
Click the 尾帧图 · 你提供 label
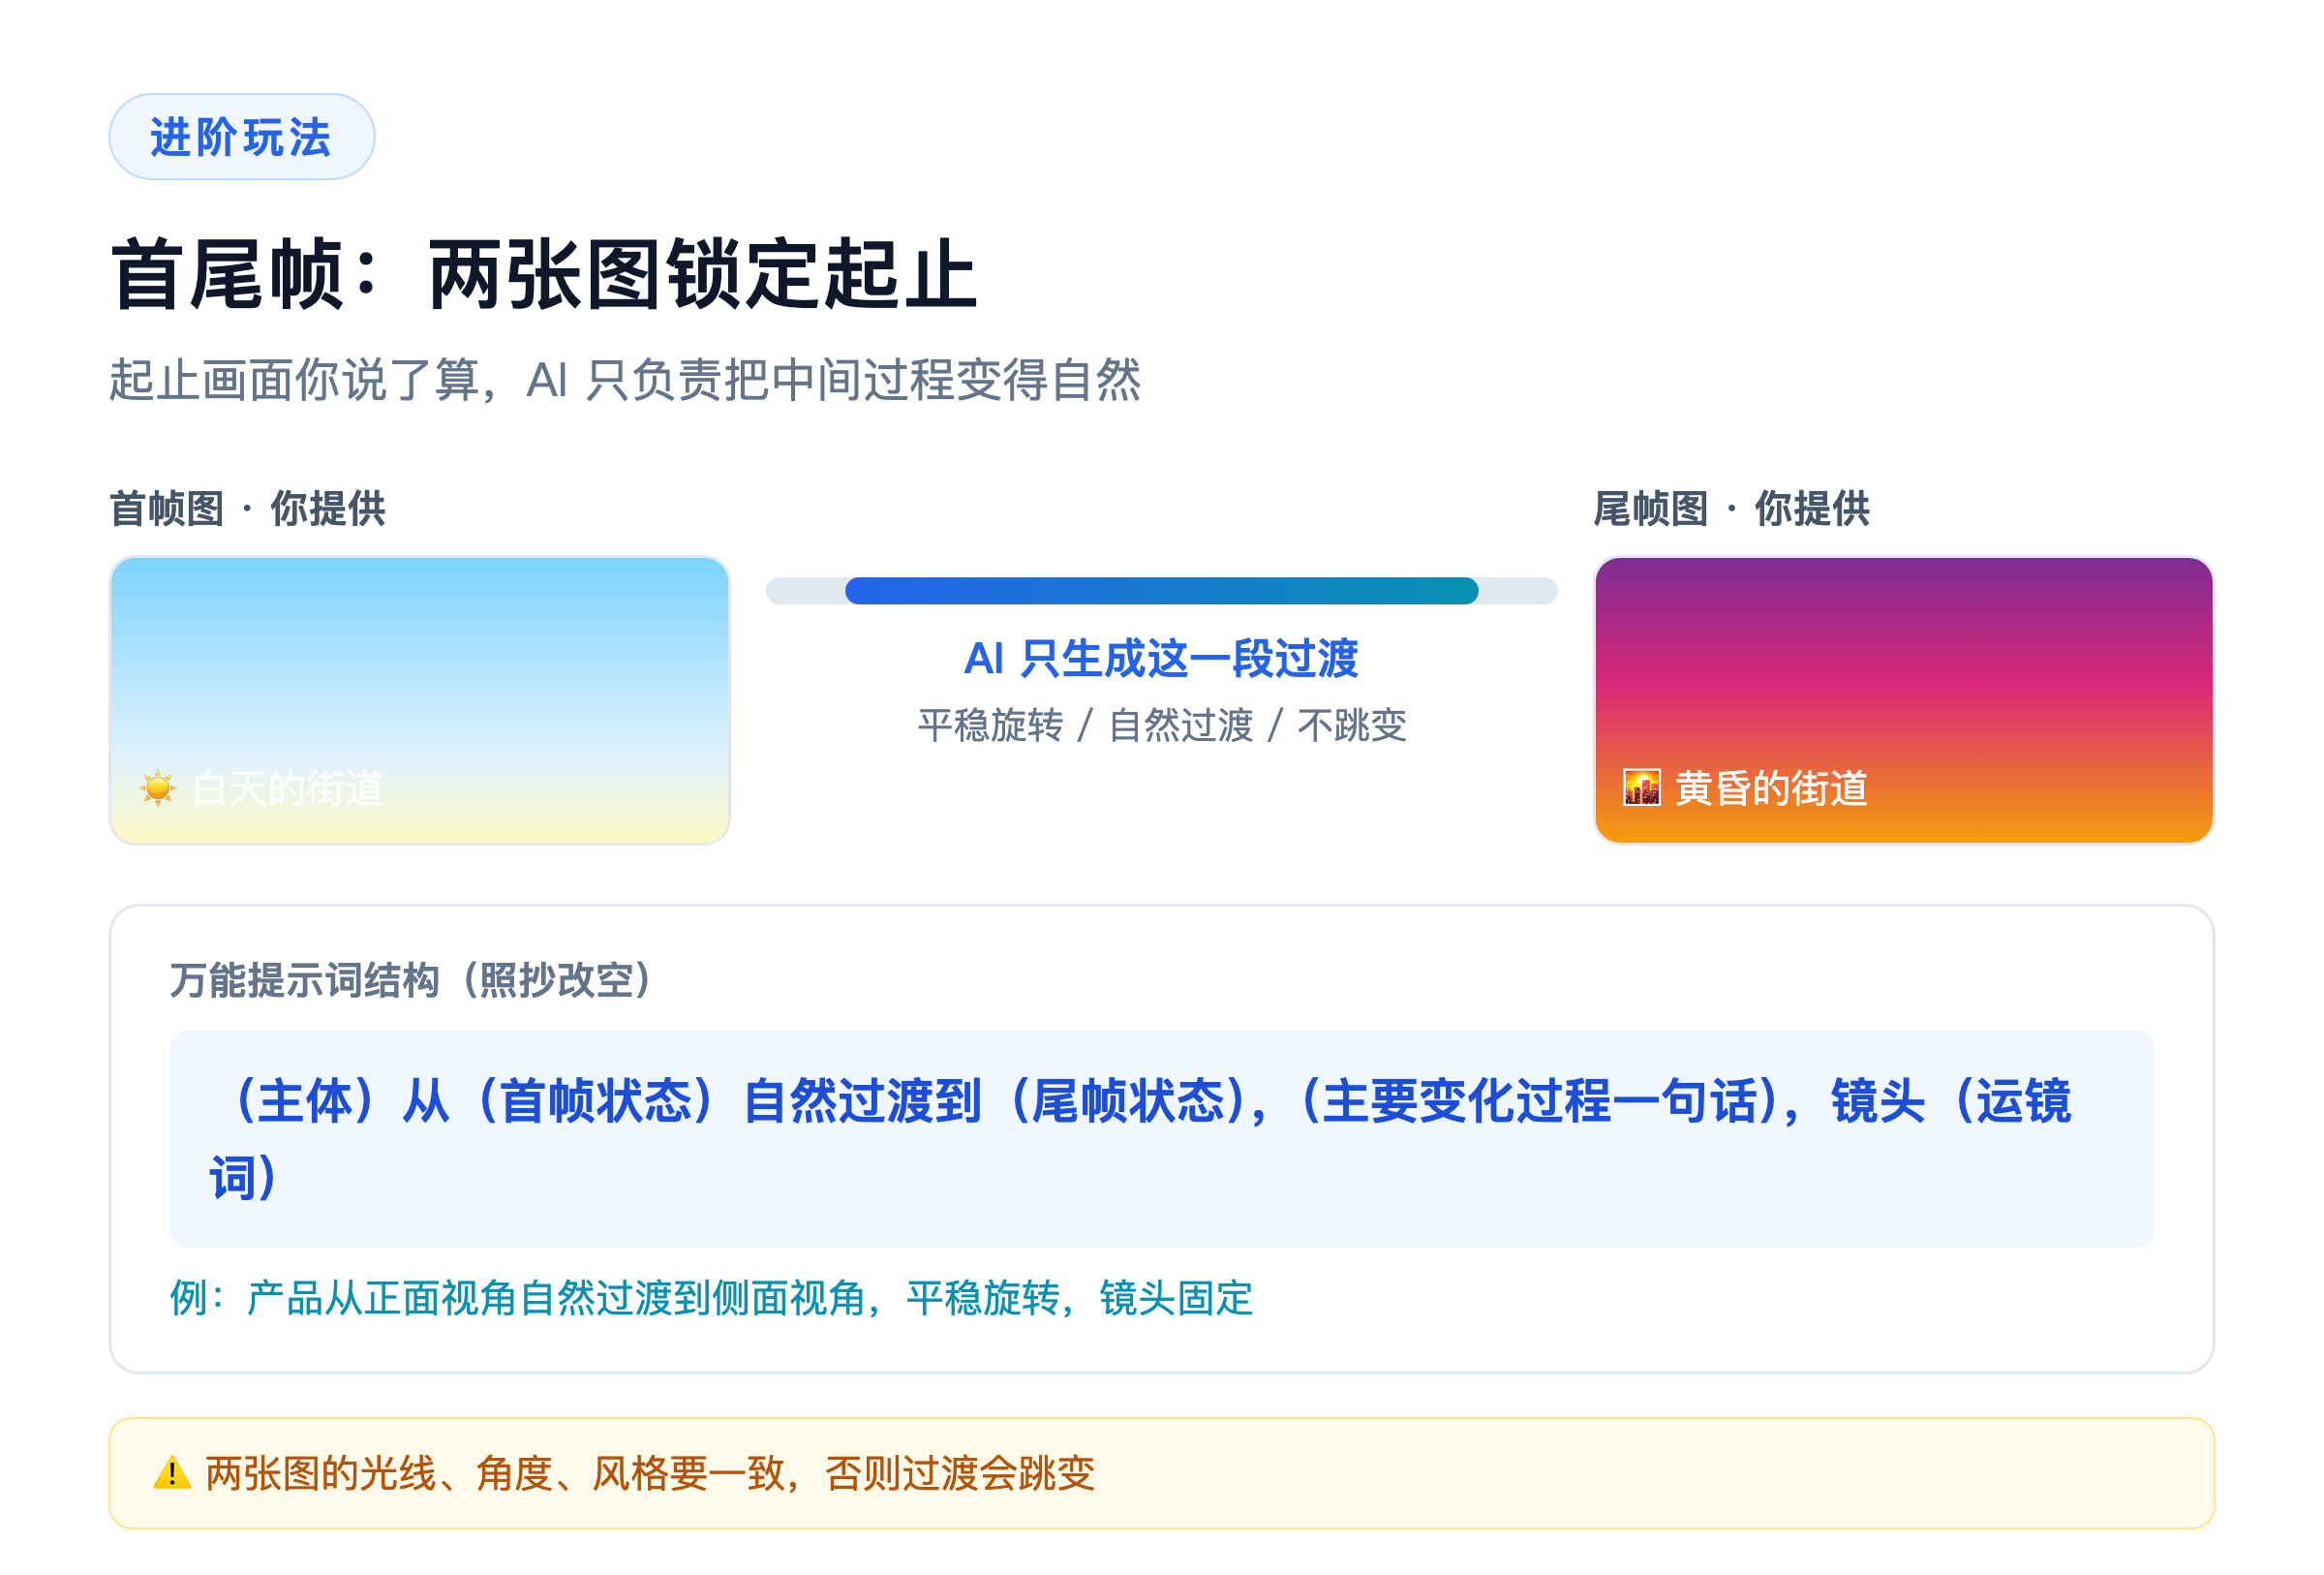[x=1731, y=508]
